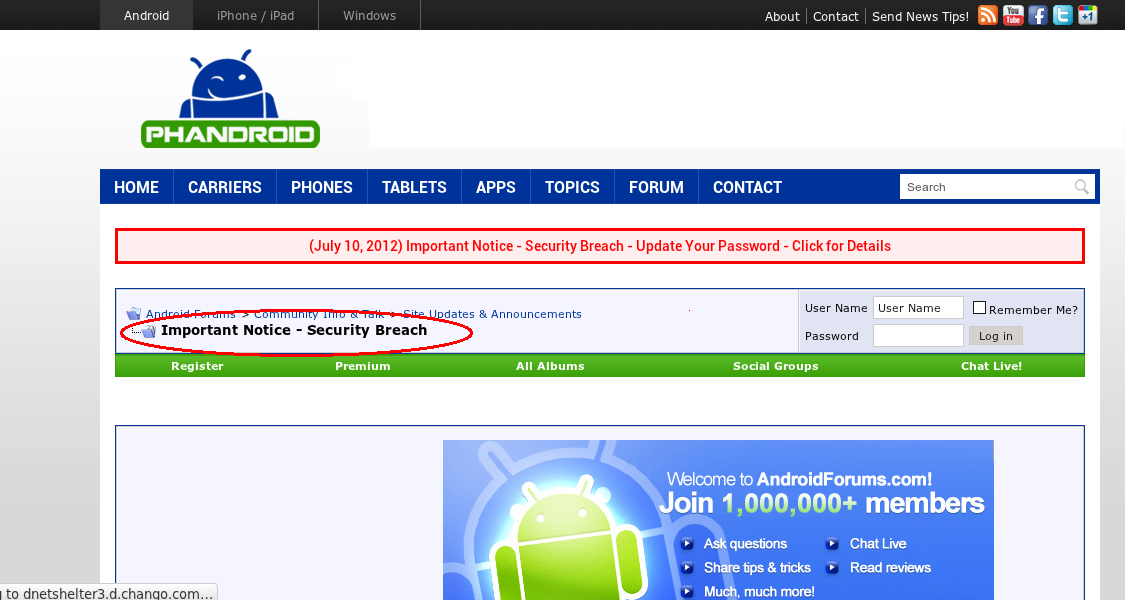1125x600 pixels.
Task: Open the PHONES menu item
Action: (321, 187)
